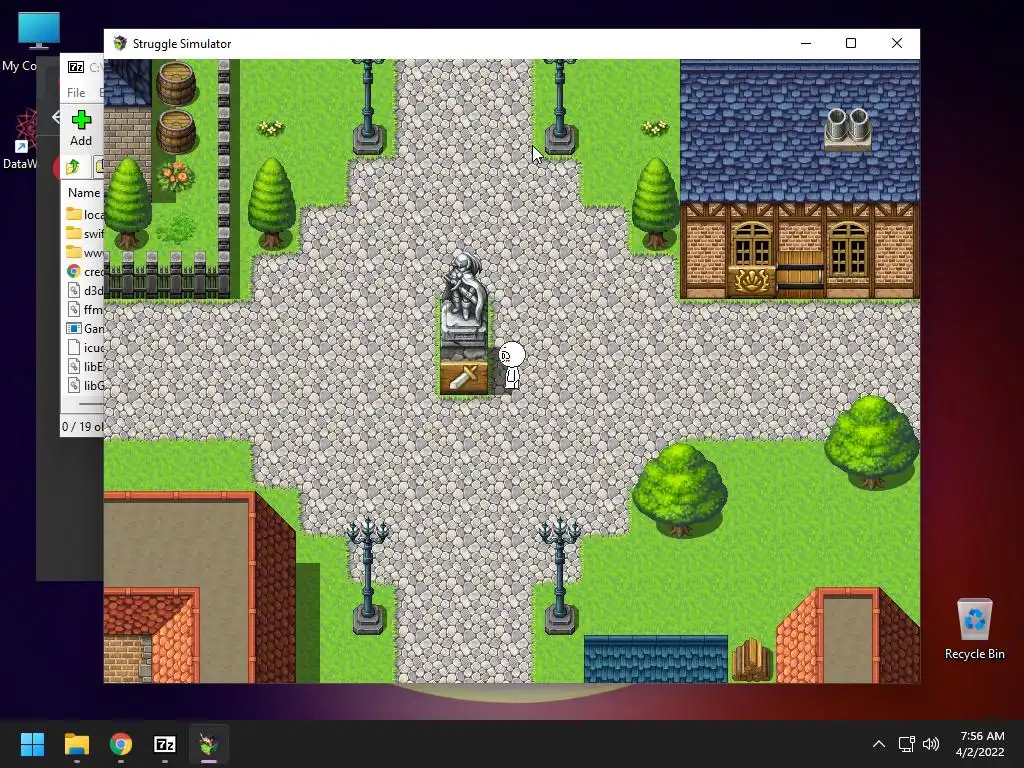Expand hidden system tray icons
The height and width of the screenshot is (768, 1024).
pyautogui.click(x=879, y=744)
